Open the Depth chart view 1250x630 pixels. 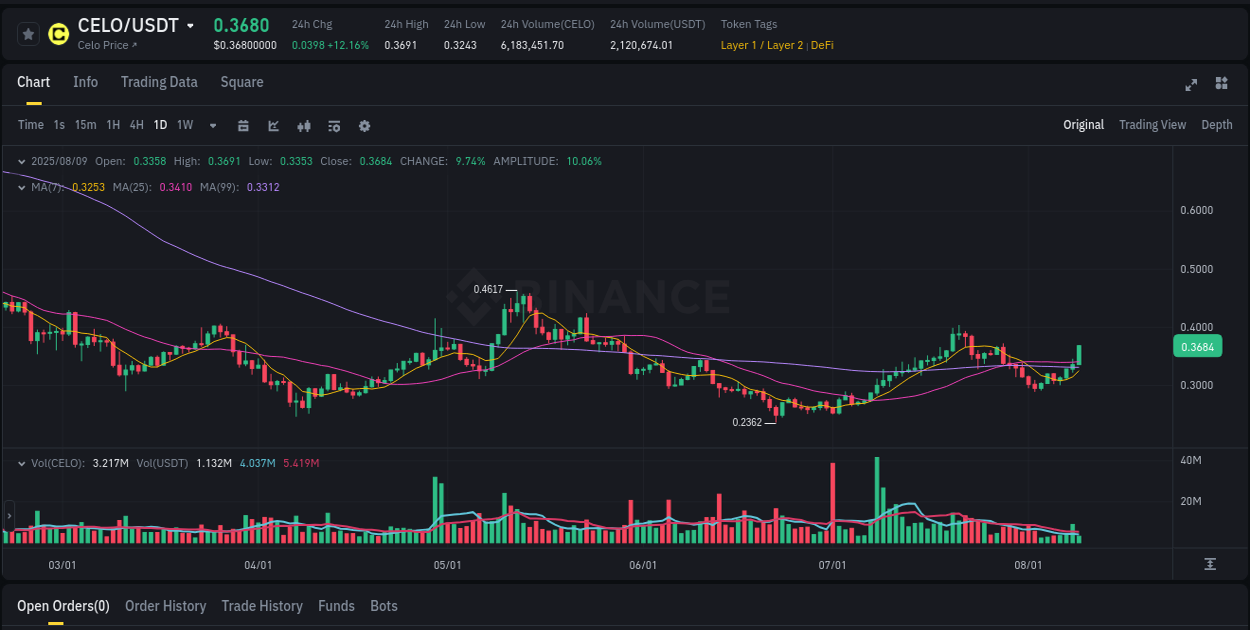(x=1216, y=125)
